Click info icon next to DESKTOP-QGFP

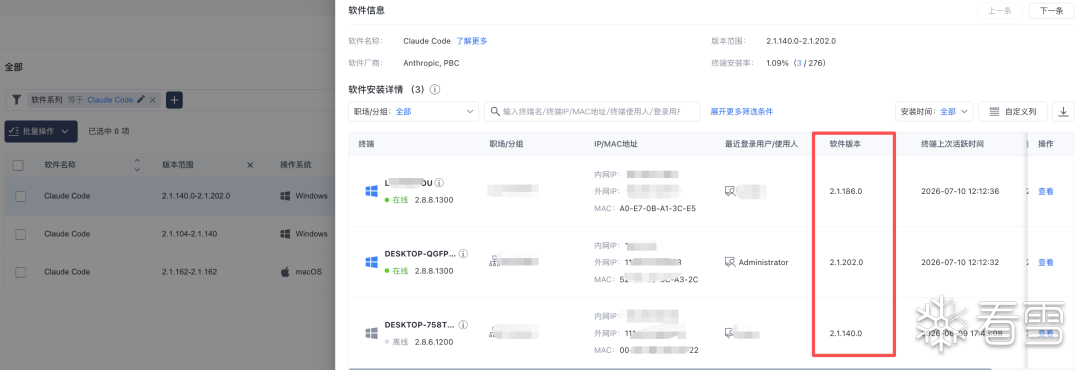[x=463, y=254]
